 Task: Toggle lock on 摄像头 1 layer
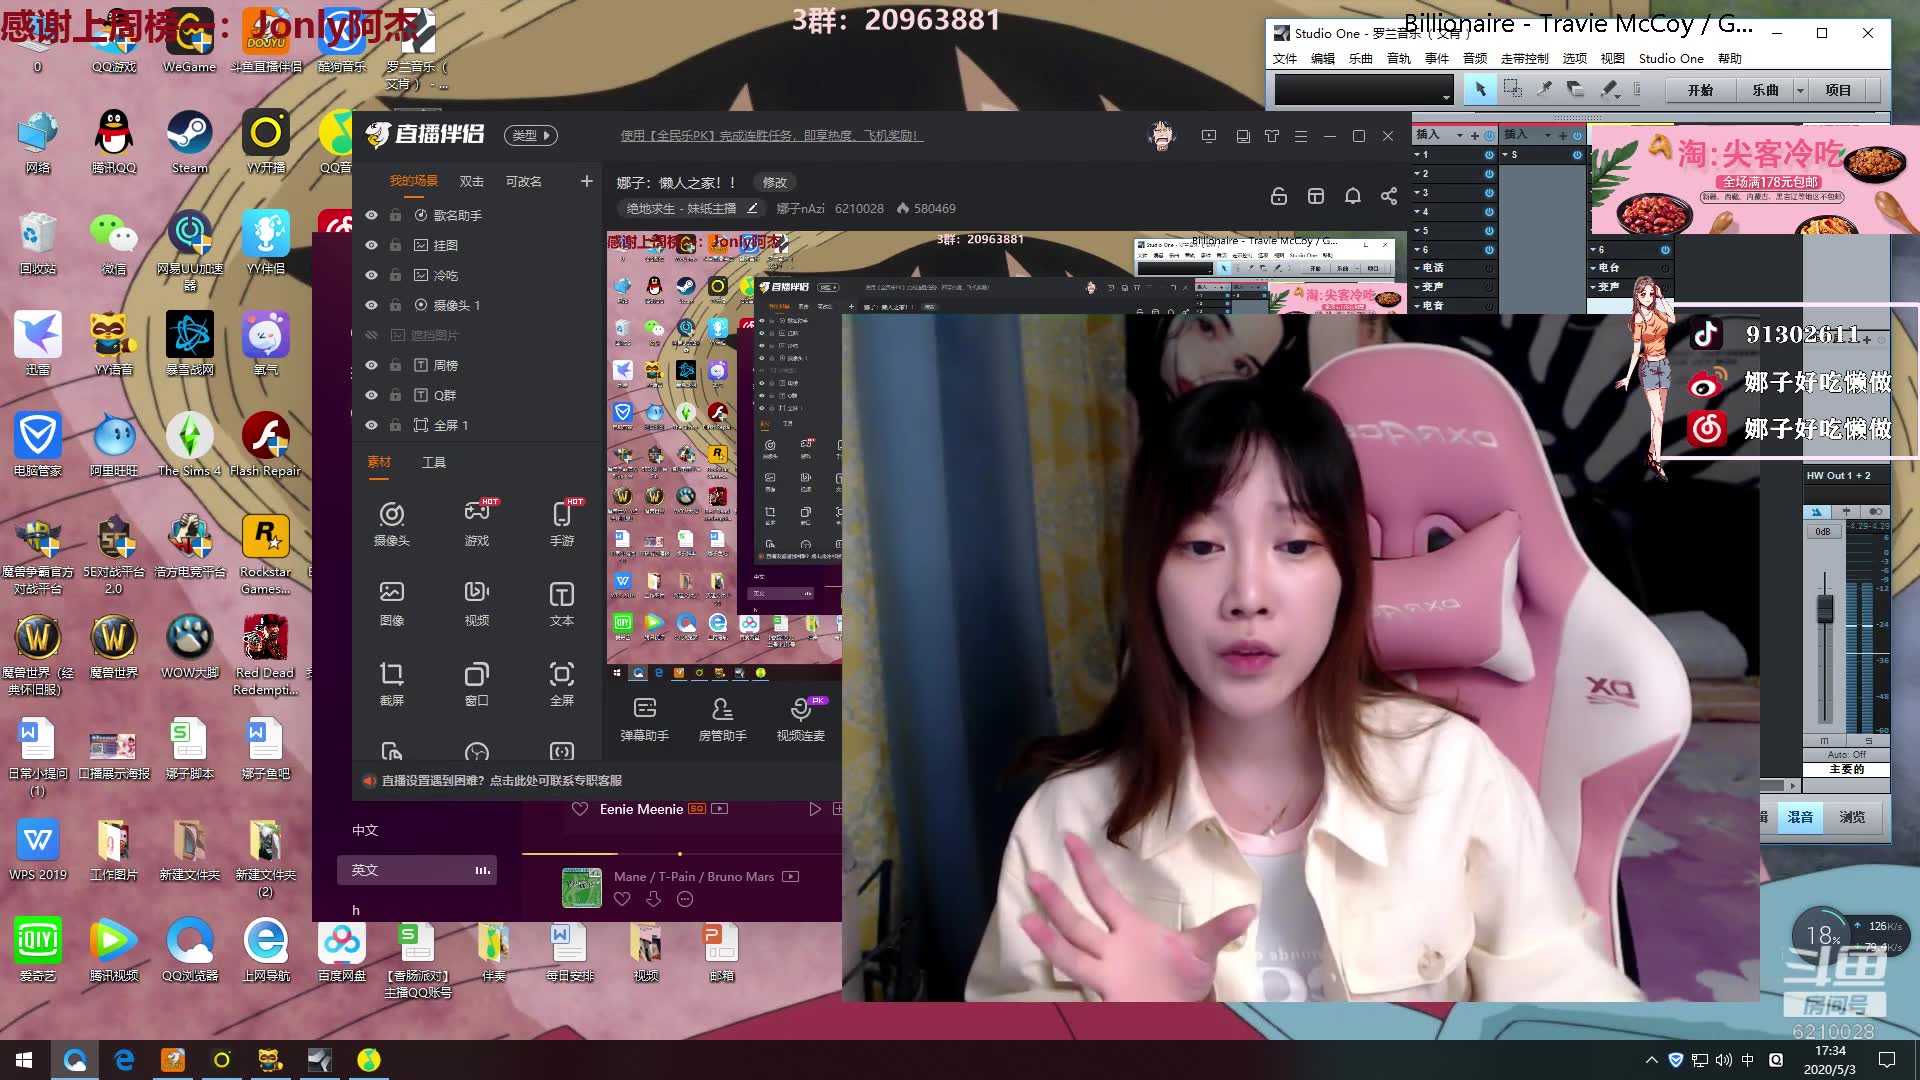tap(395, 305)
